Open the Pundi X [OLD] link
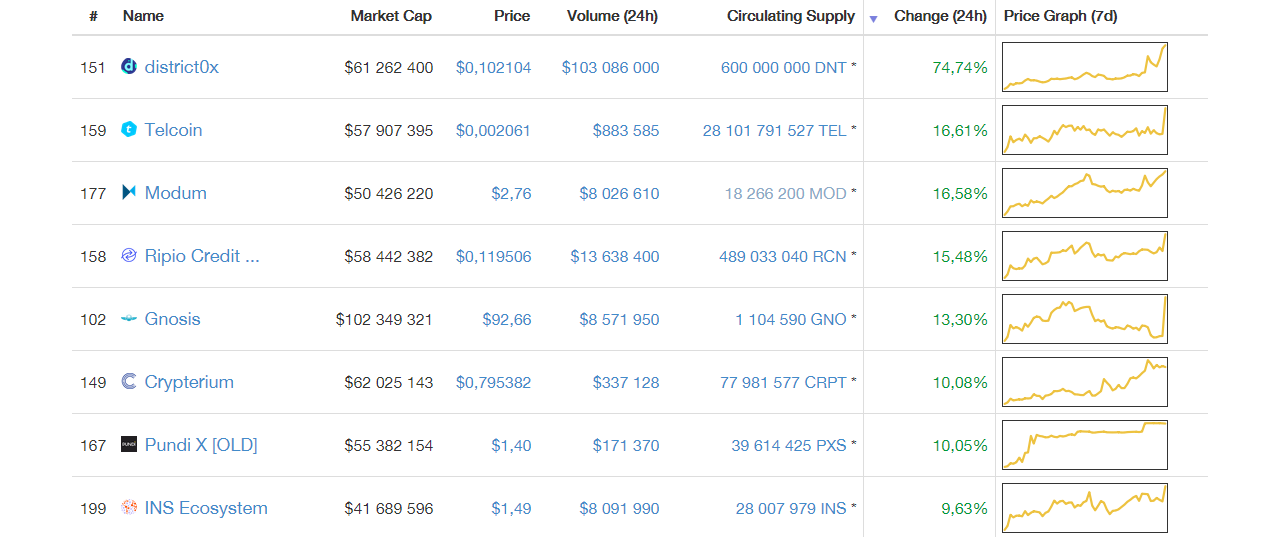The height and width of the screenshot is (537, 1285). (x=201, y=445)
